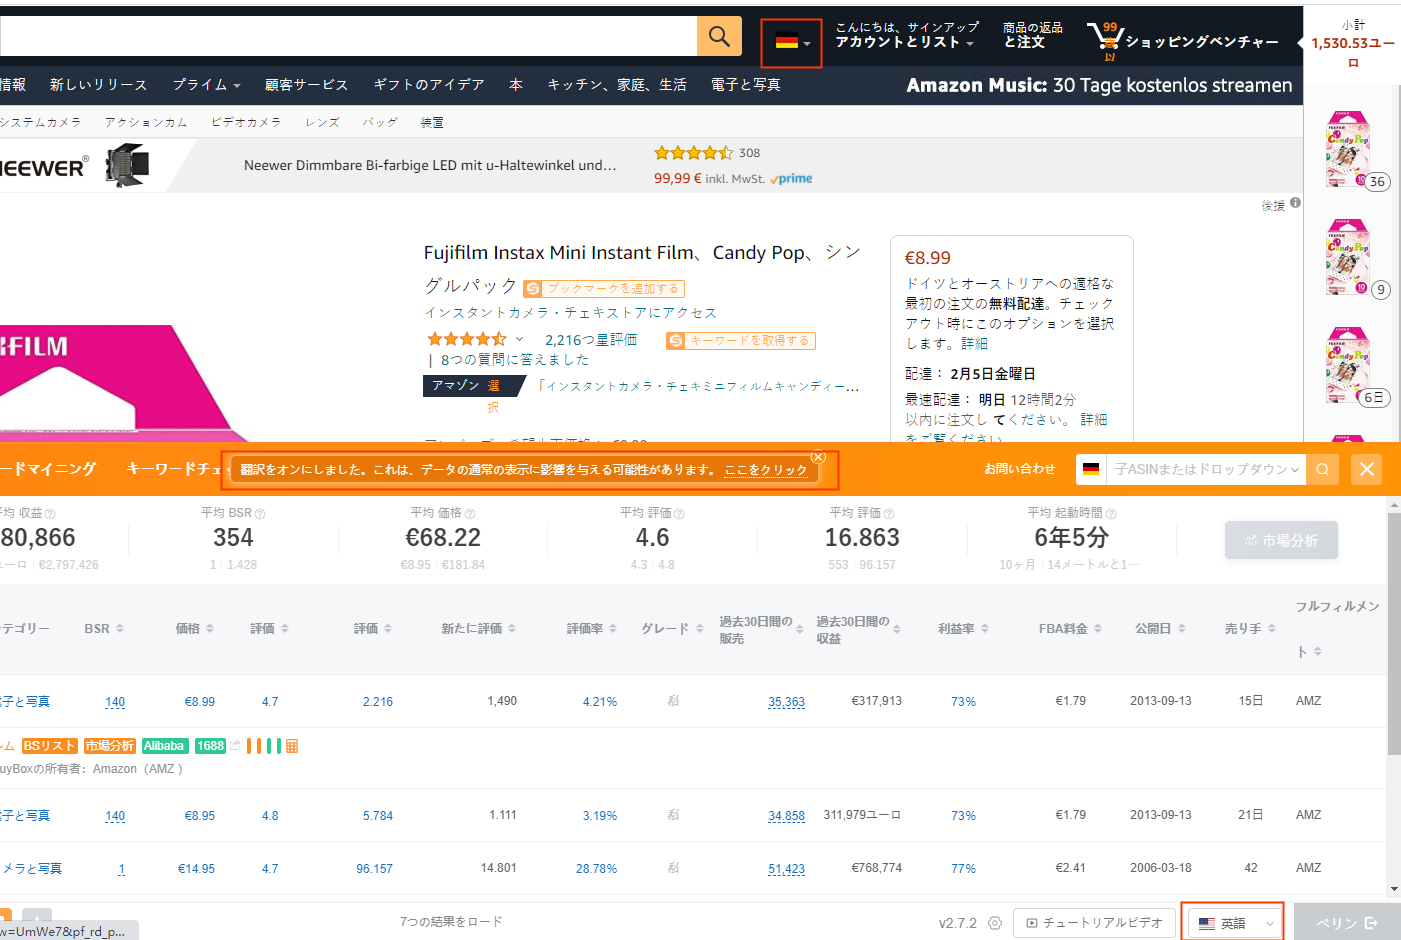1401x940 pixels.
Task: Click the orange 市場分析 tag in product row
Action: point(109,746)
